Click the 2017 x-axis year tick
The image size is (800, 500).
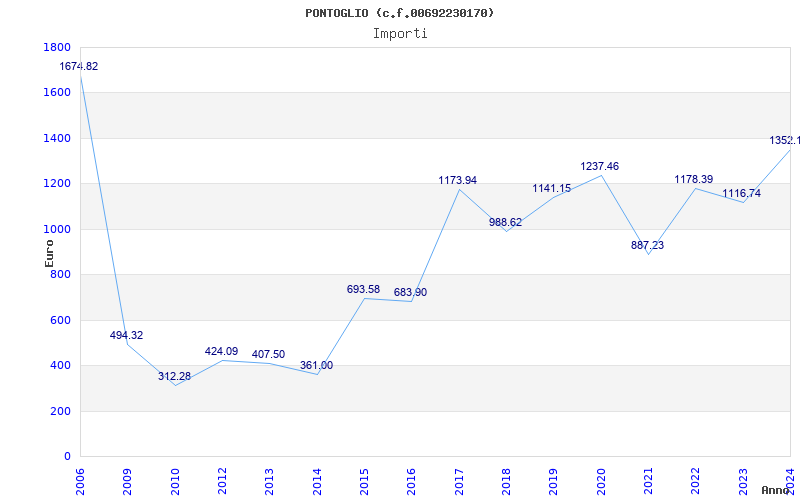pos(459,476)
